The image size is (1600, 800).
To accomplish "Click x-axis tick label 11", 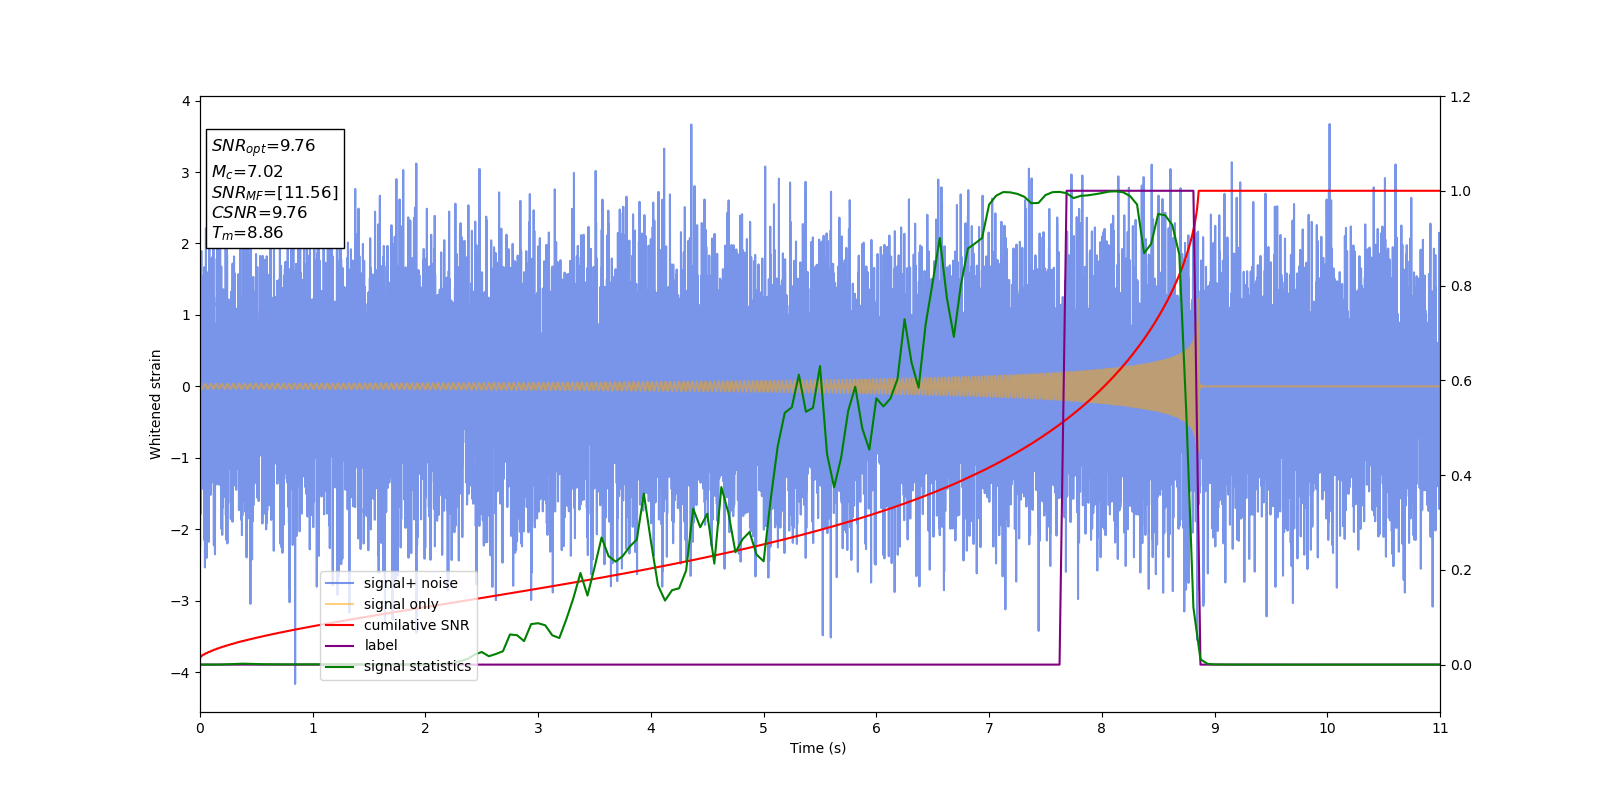I will pyautogui.click(x=1440, y=728).
